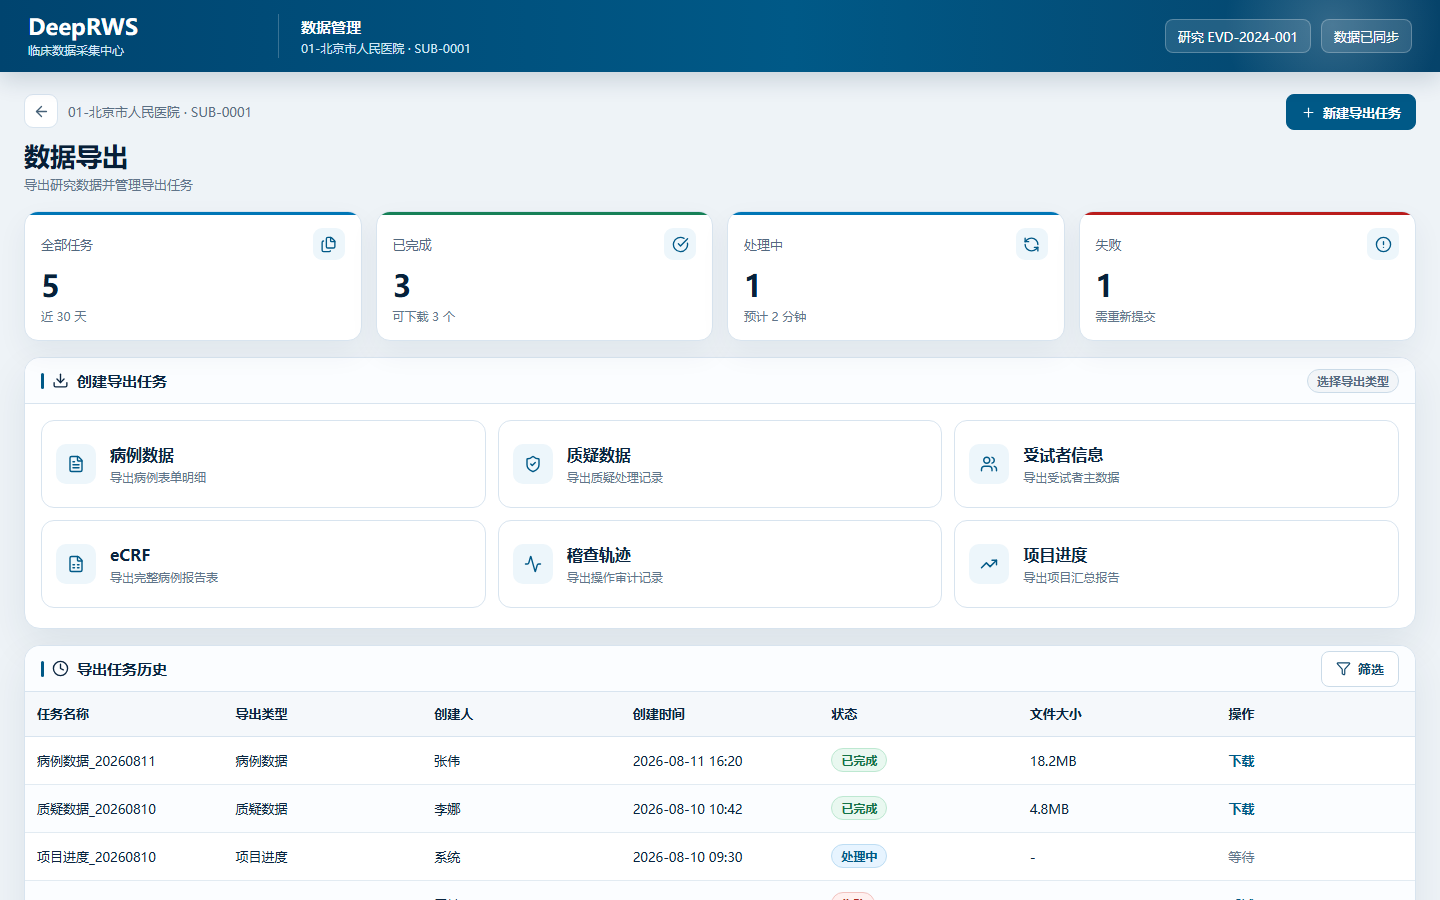Click the 数据导出 page heading

(x=76, y=157)
